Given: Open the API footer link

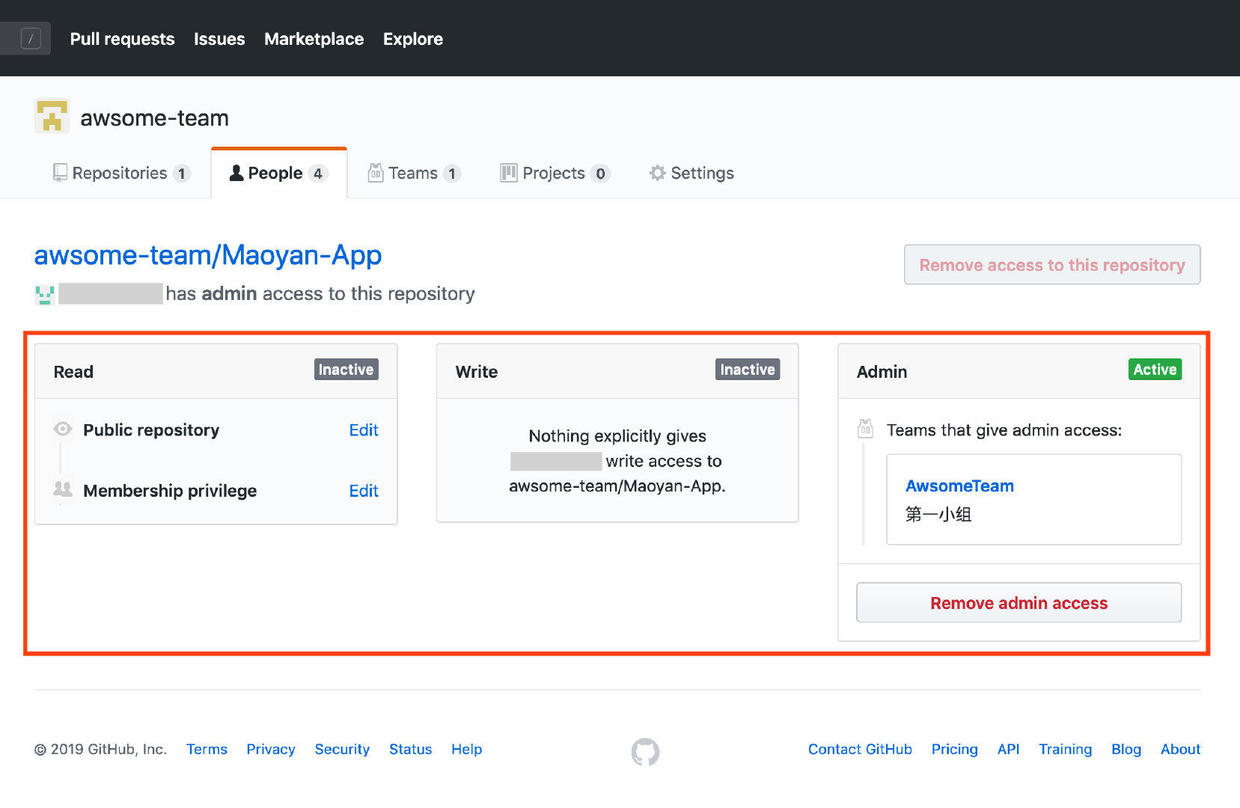Looking at the screenshot, I should click(x=1008, y=749).
